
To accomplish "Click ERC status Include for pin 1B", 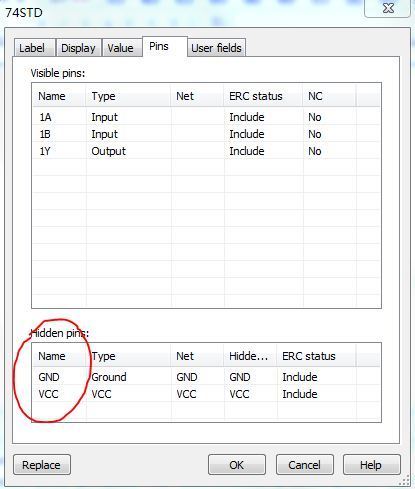I will (x=247, y=134).
